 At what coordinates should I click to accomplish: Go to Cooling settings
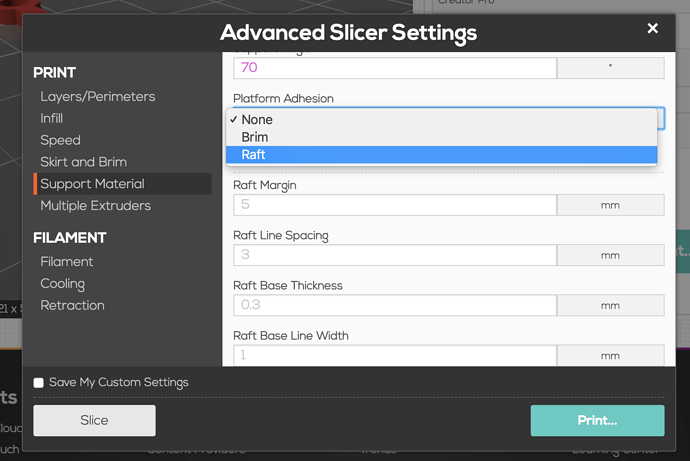tap(62, 284)
